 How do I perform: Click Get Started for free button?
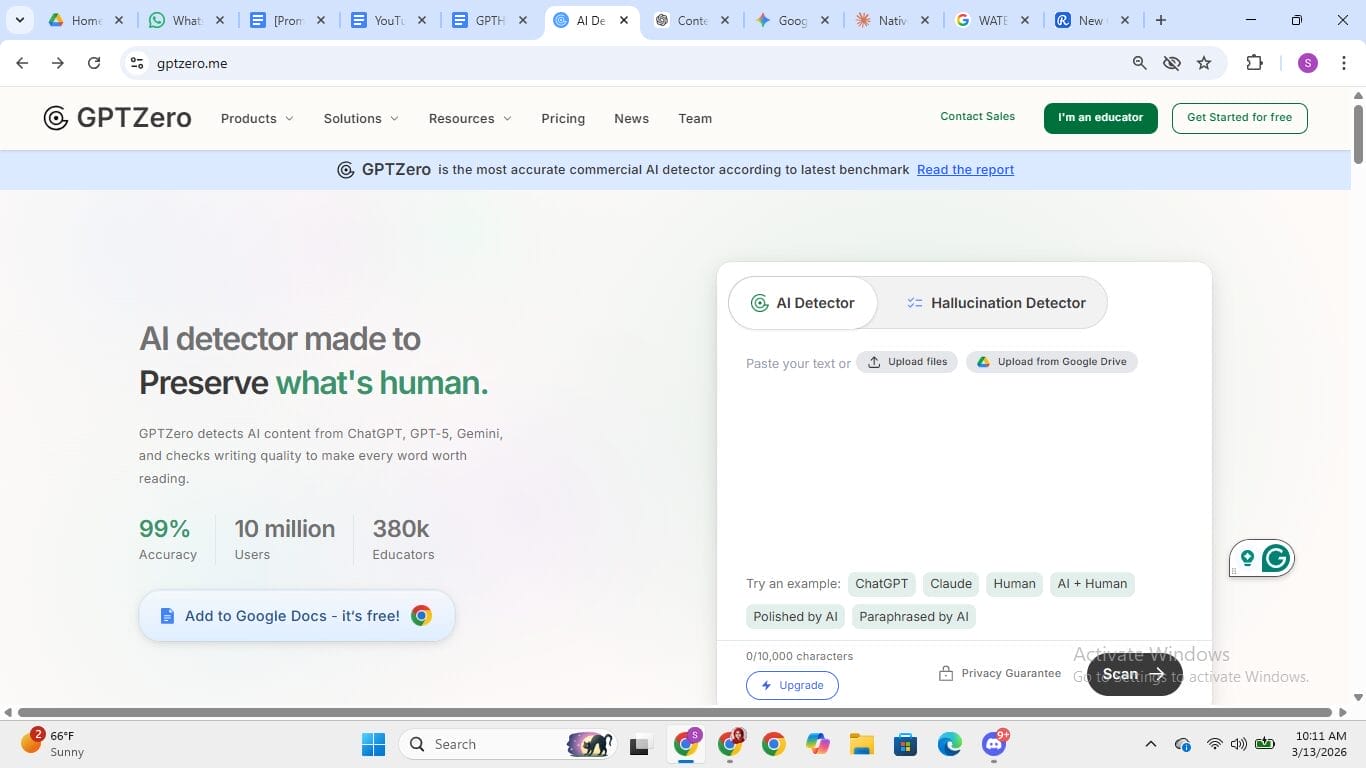(x=1239, y=118)
